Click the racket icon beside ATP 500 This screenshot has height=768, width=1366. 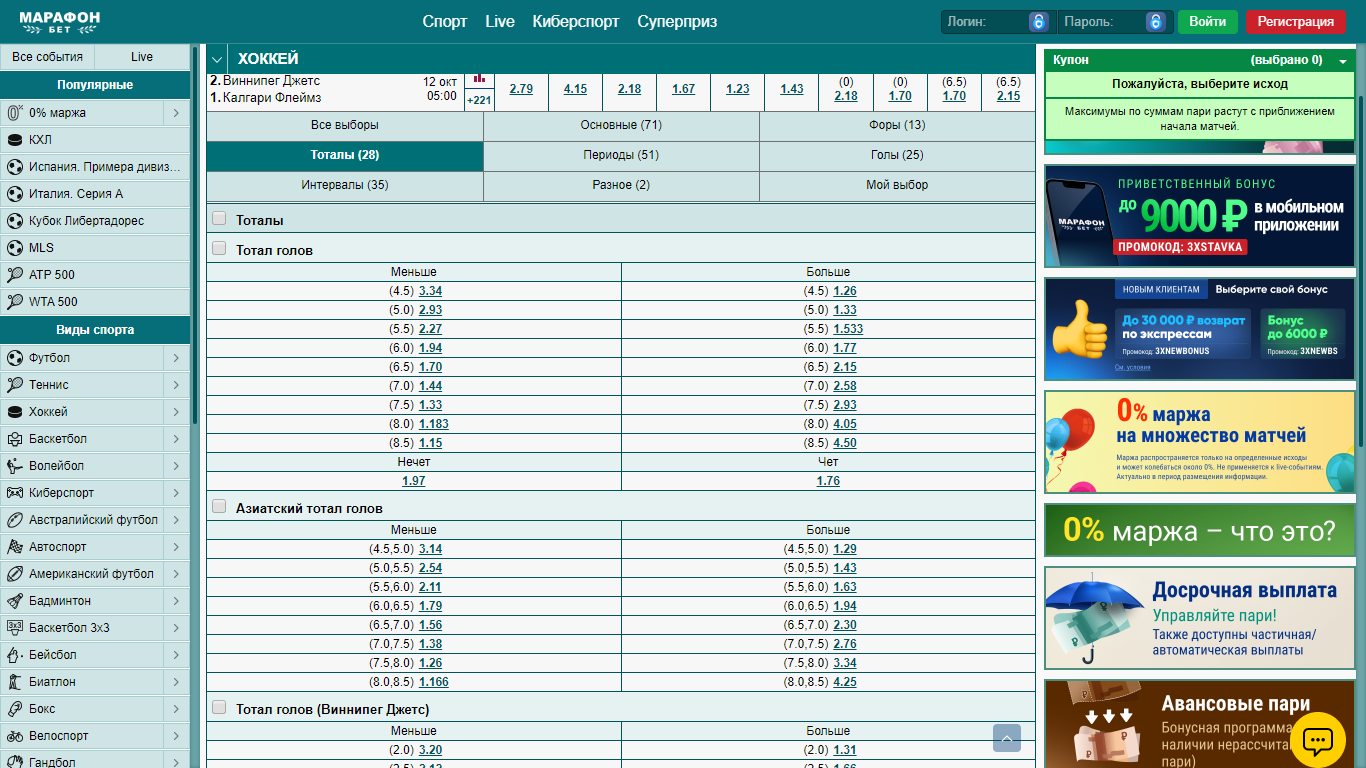pyautogui.click(x=15, y=275)
